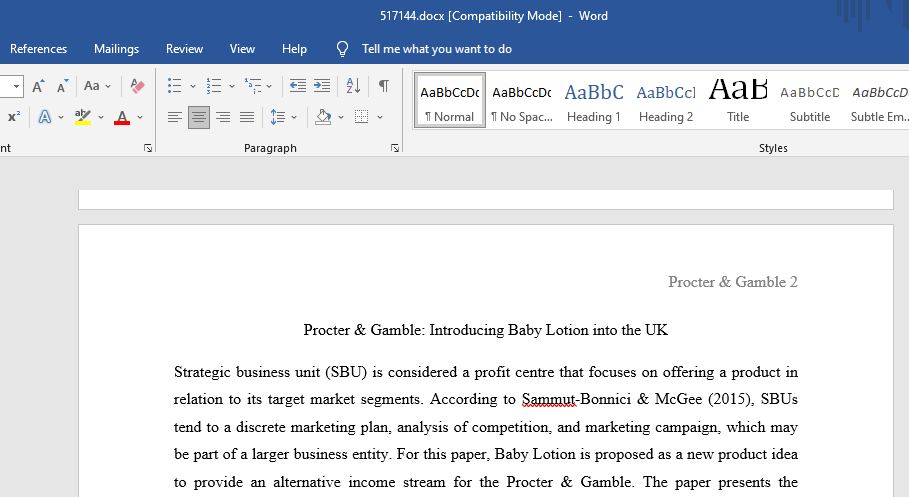This screenshot has height=497, width=909.
Task: Expand the Borders dropdown arrow
Action: click(380, 117)
